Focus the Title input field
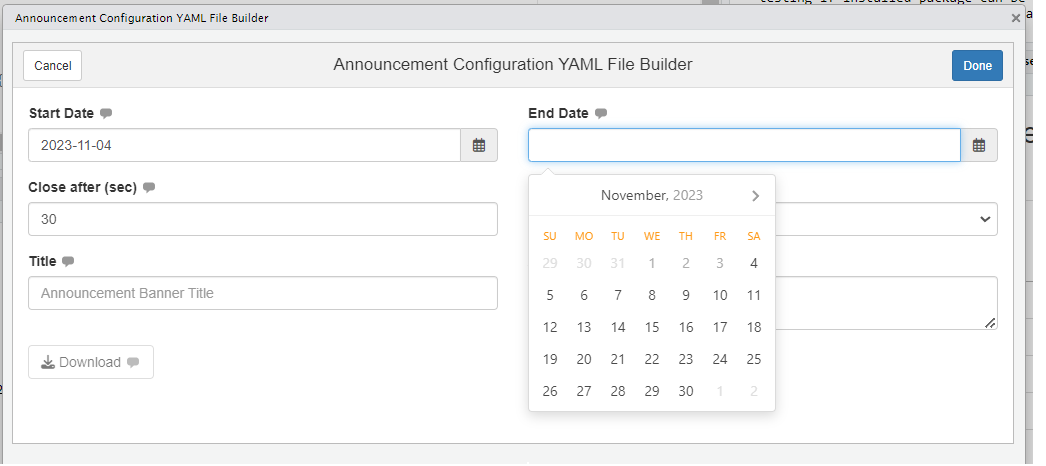This screenshot has width=1046, height=466. coord(263,293)
